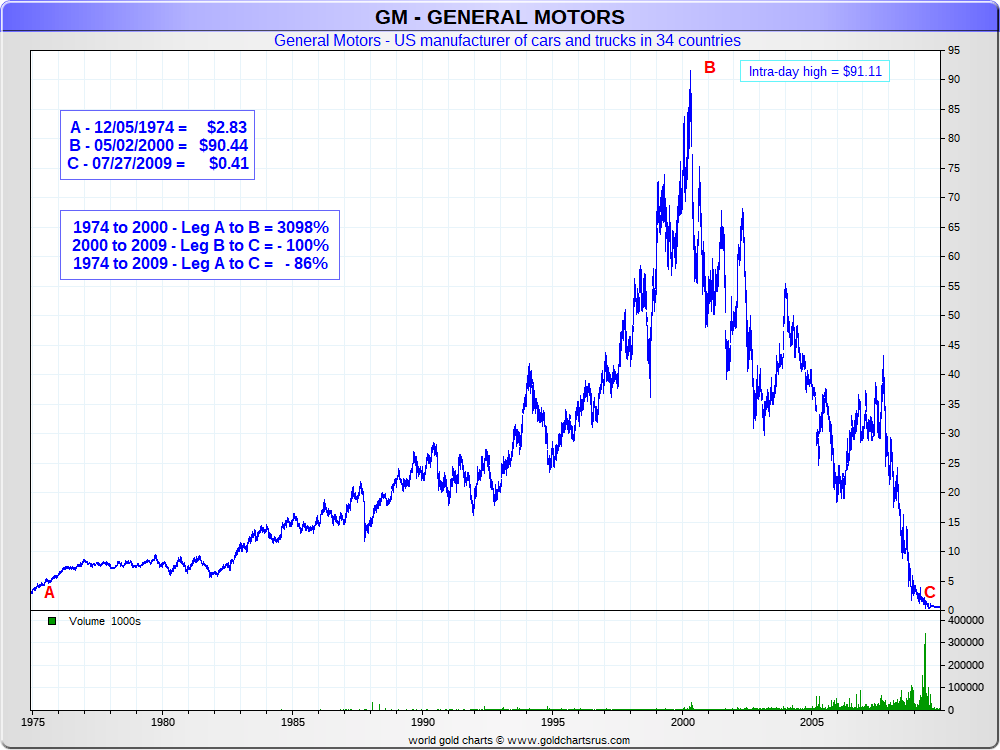Click the price axis label "85"
Viewport: 1000px width, 750px height.
pos(954,109)
